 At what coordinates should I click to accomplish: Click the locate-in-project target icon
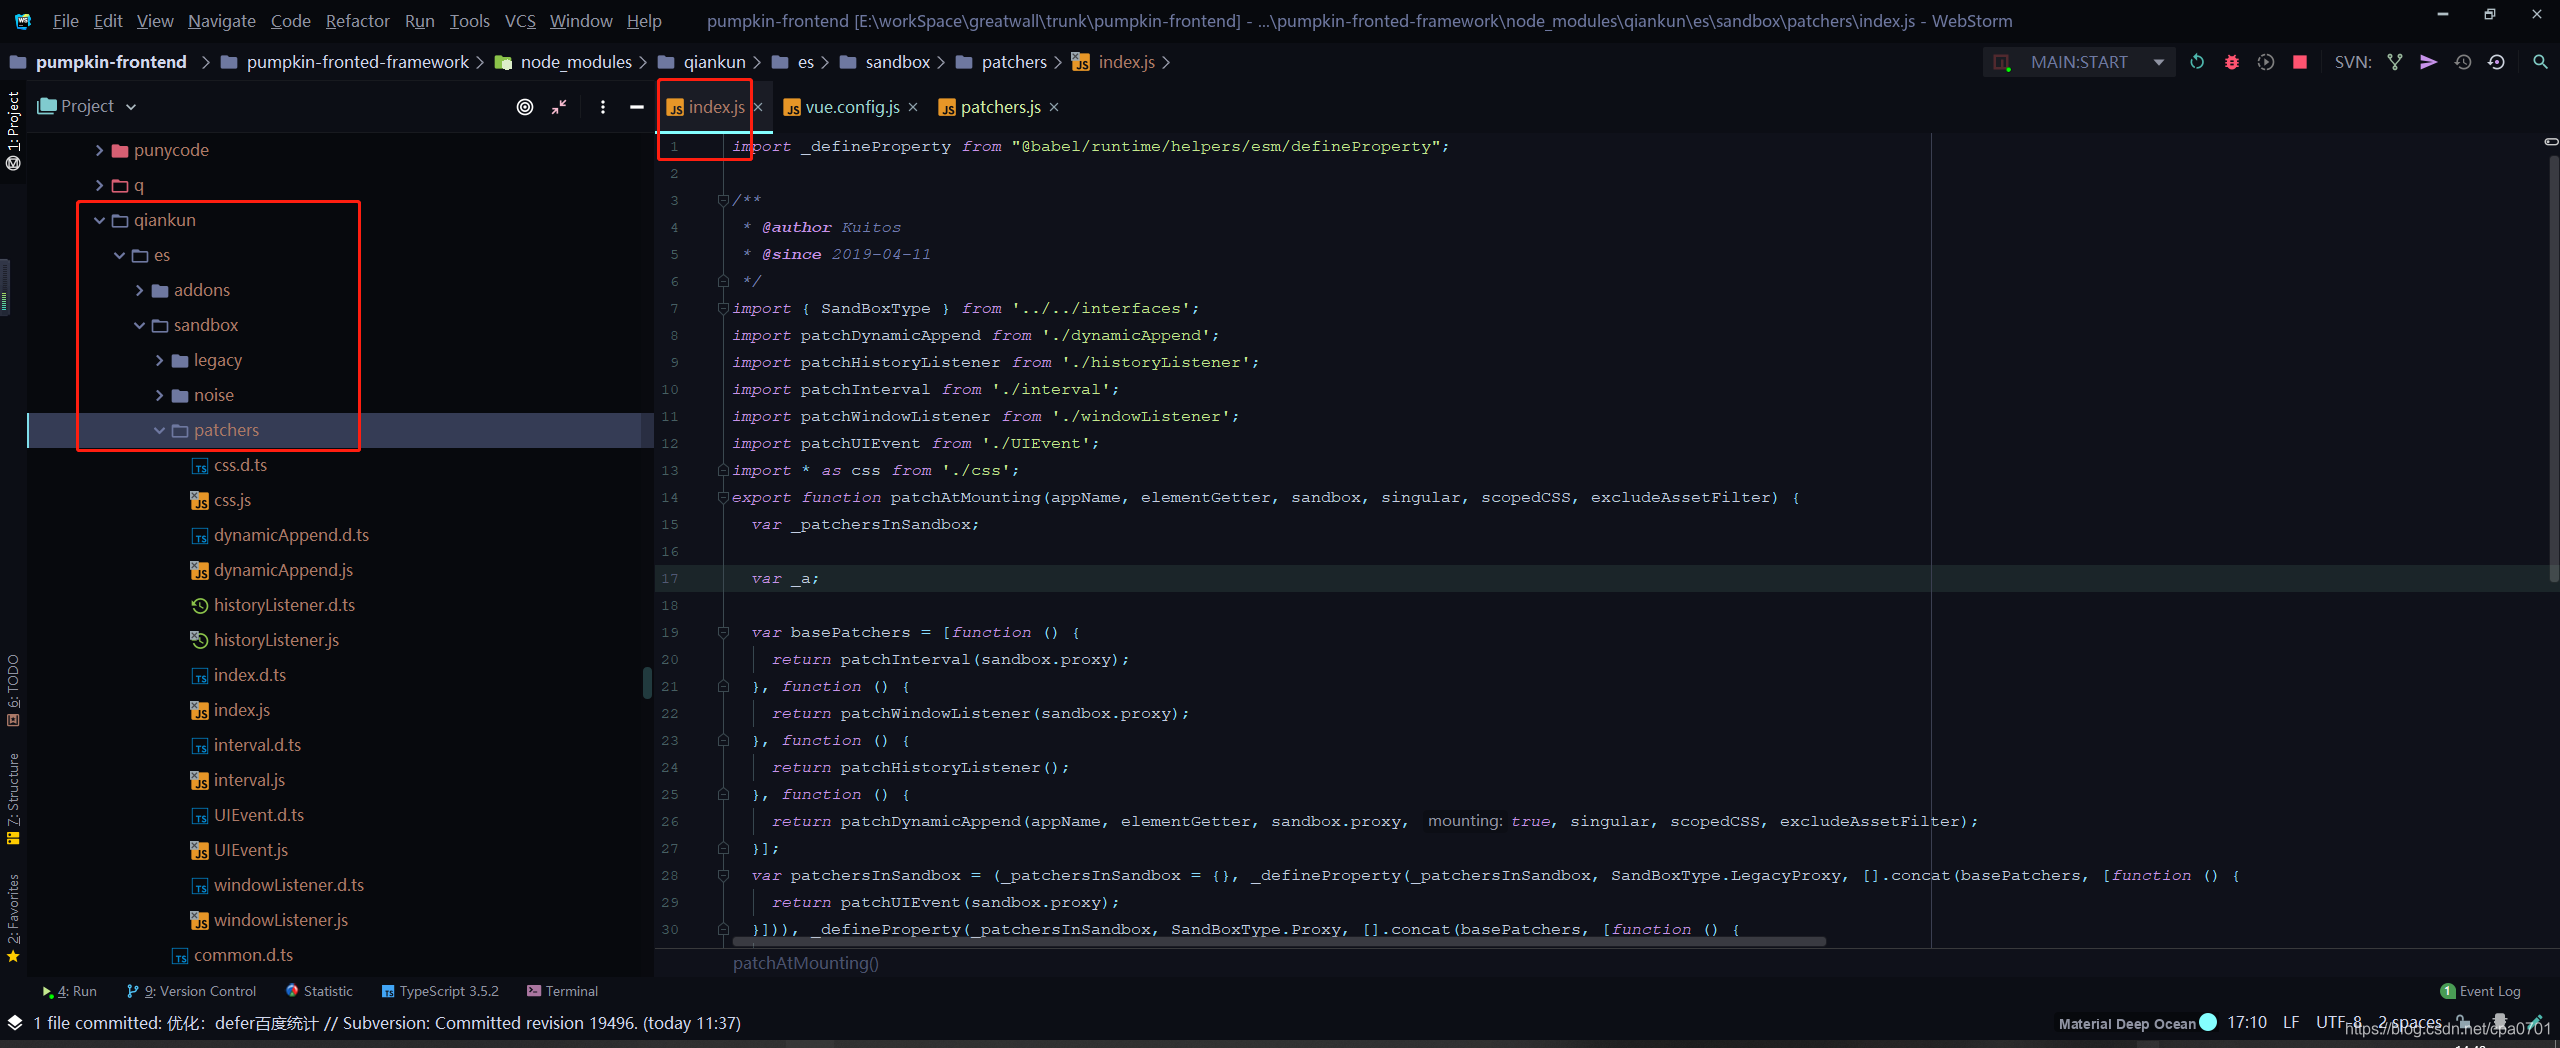tap(525, 107)
